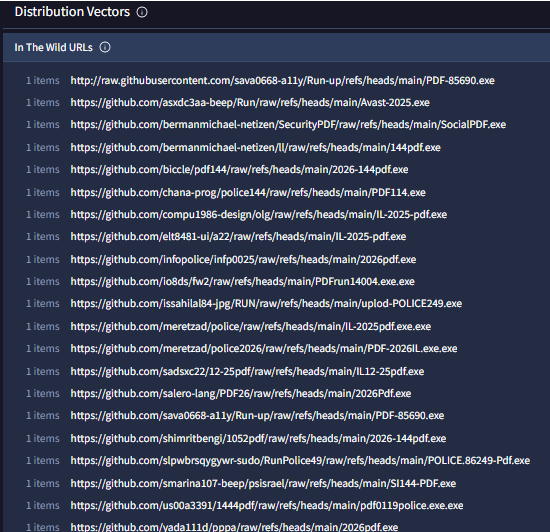The image size is (550, 532).
Task: Open the raw.githubusercontent.com PDF-85690.exe URL
Action: pos(282,81)
